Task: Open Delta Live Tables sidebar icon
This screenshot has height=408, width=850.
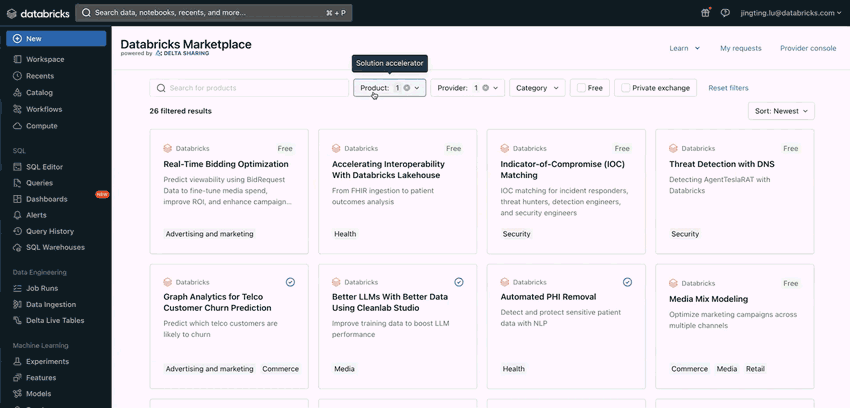Action: [x=18, y=320]
